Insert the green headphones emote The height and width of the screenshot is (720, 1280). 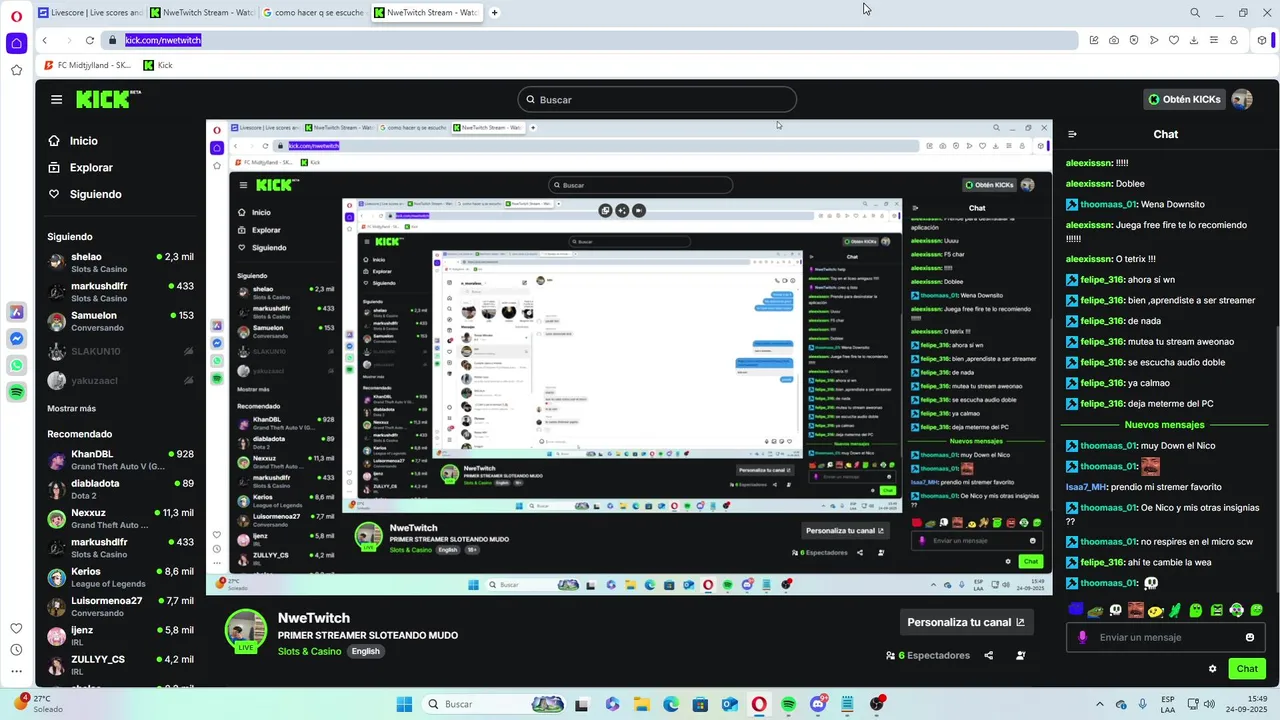1236,610
